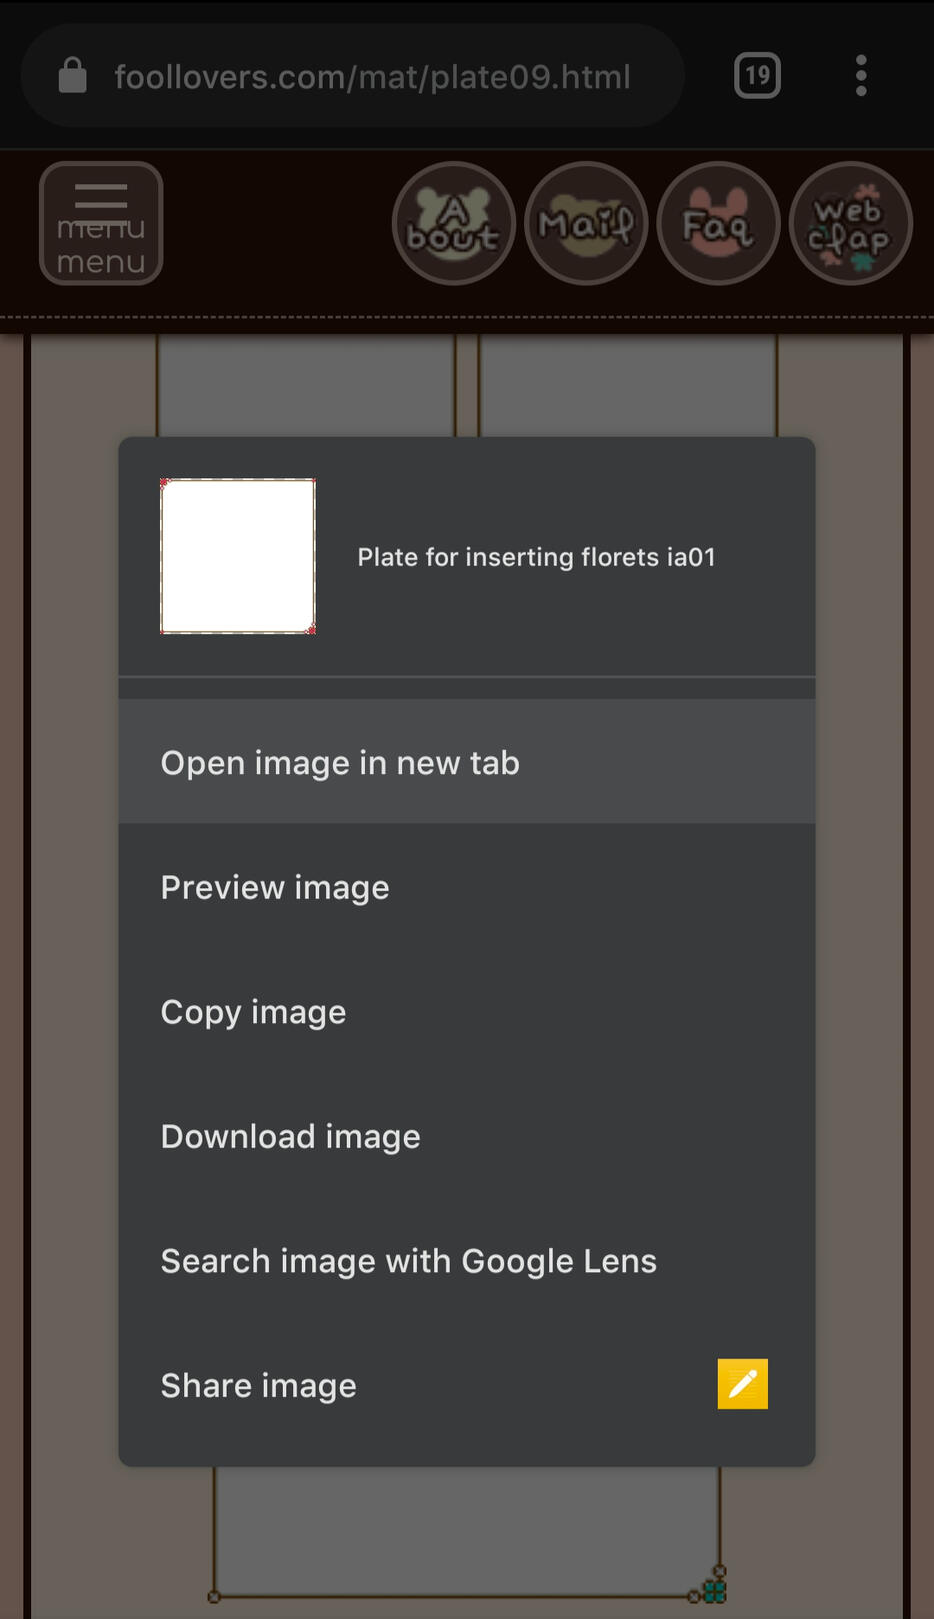Tap the white image preview thumbnail

(238, 556)
